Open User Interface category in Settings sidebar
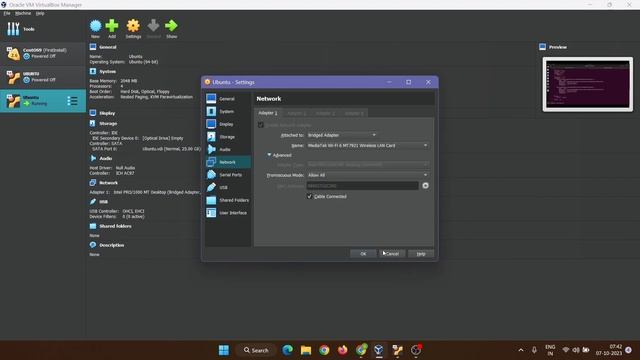This screenshot has height=360, width=640. tap(227, 213)
